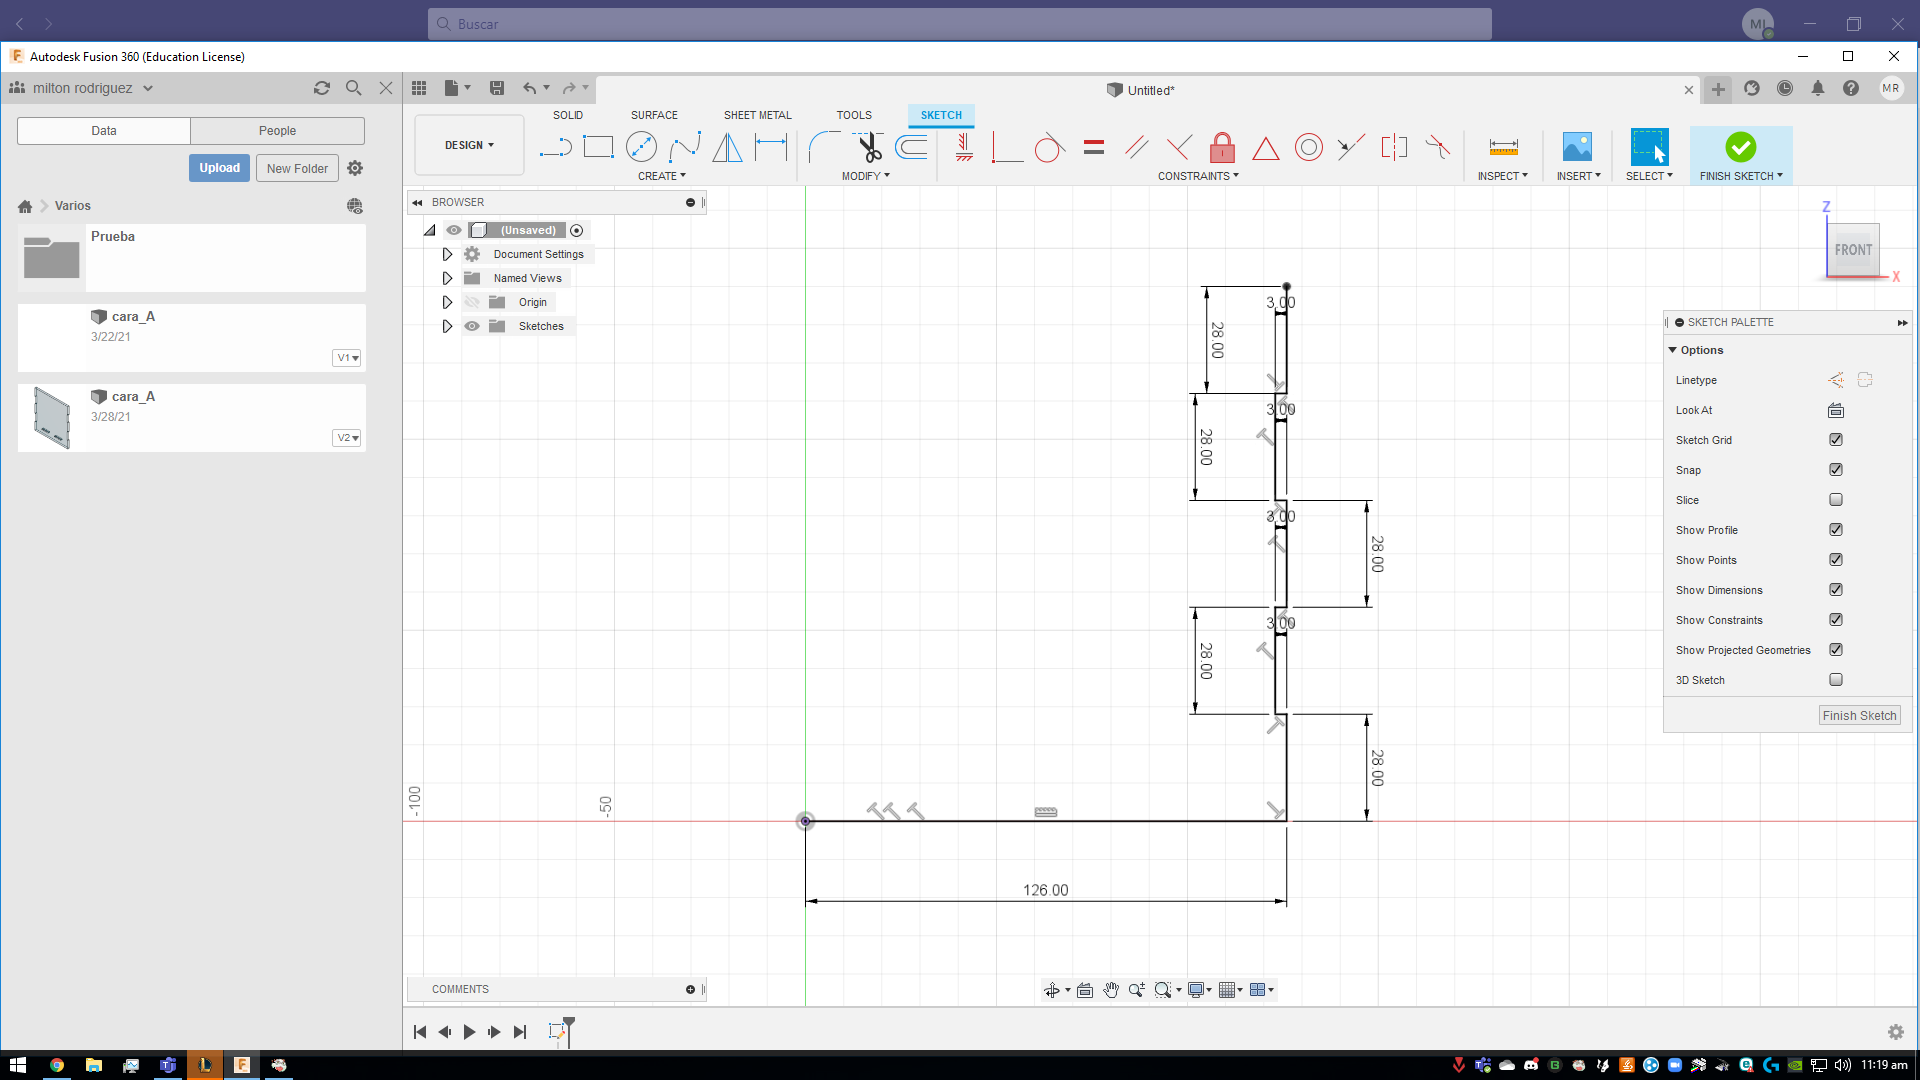The image size is (1920, 1080).
Task: Click Finish Sketch button in palette
Action: pos(1859,716)
